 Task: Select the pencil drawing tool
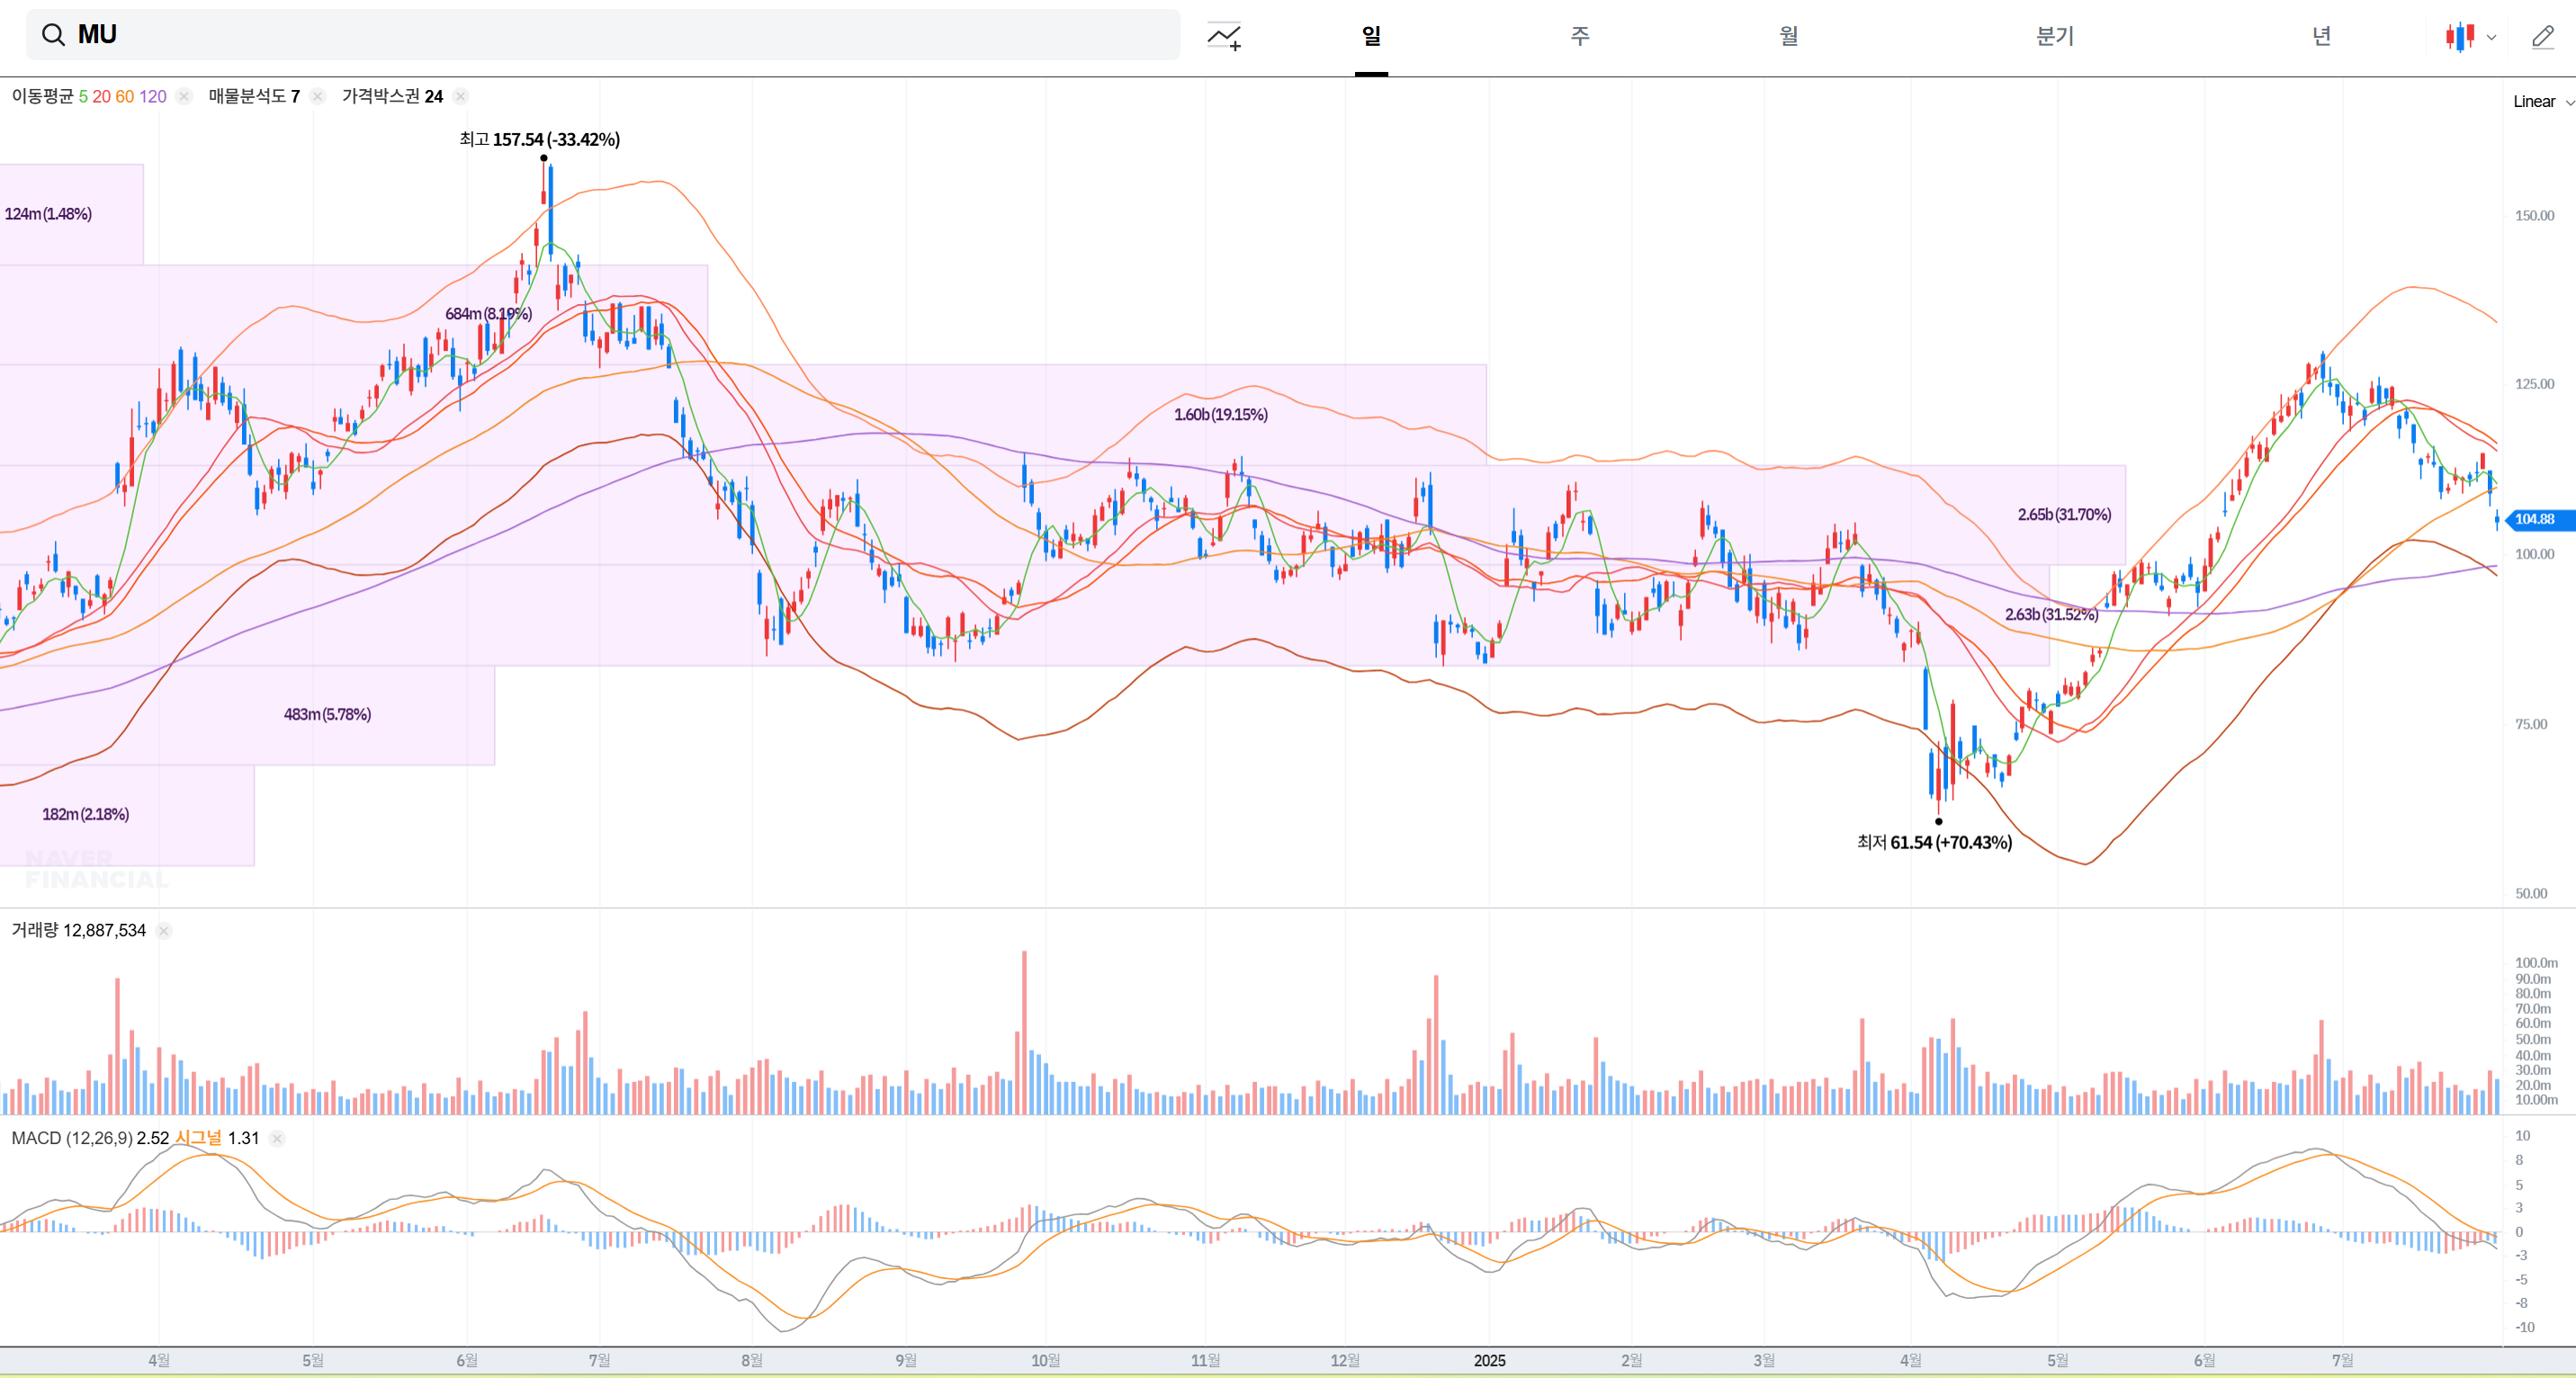point(2543,37)
